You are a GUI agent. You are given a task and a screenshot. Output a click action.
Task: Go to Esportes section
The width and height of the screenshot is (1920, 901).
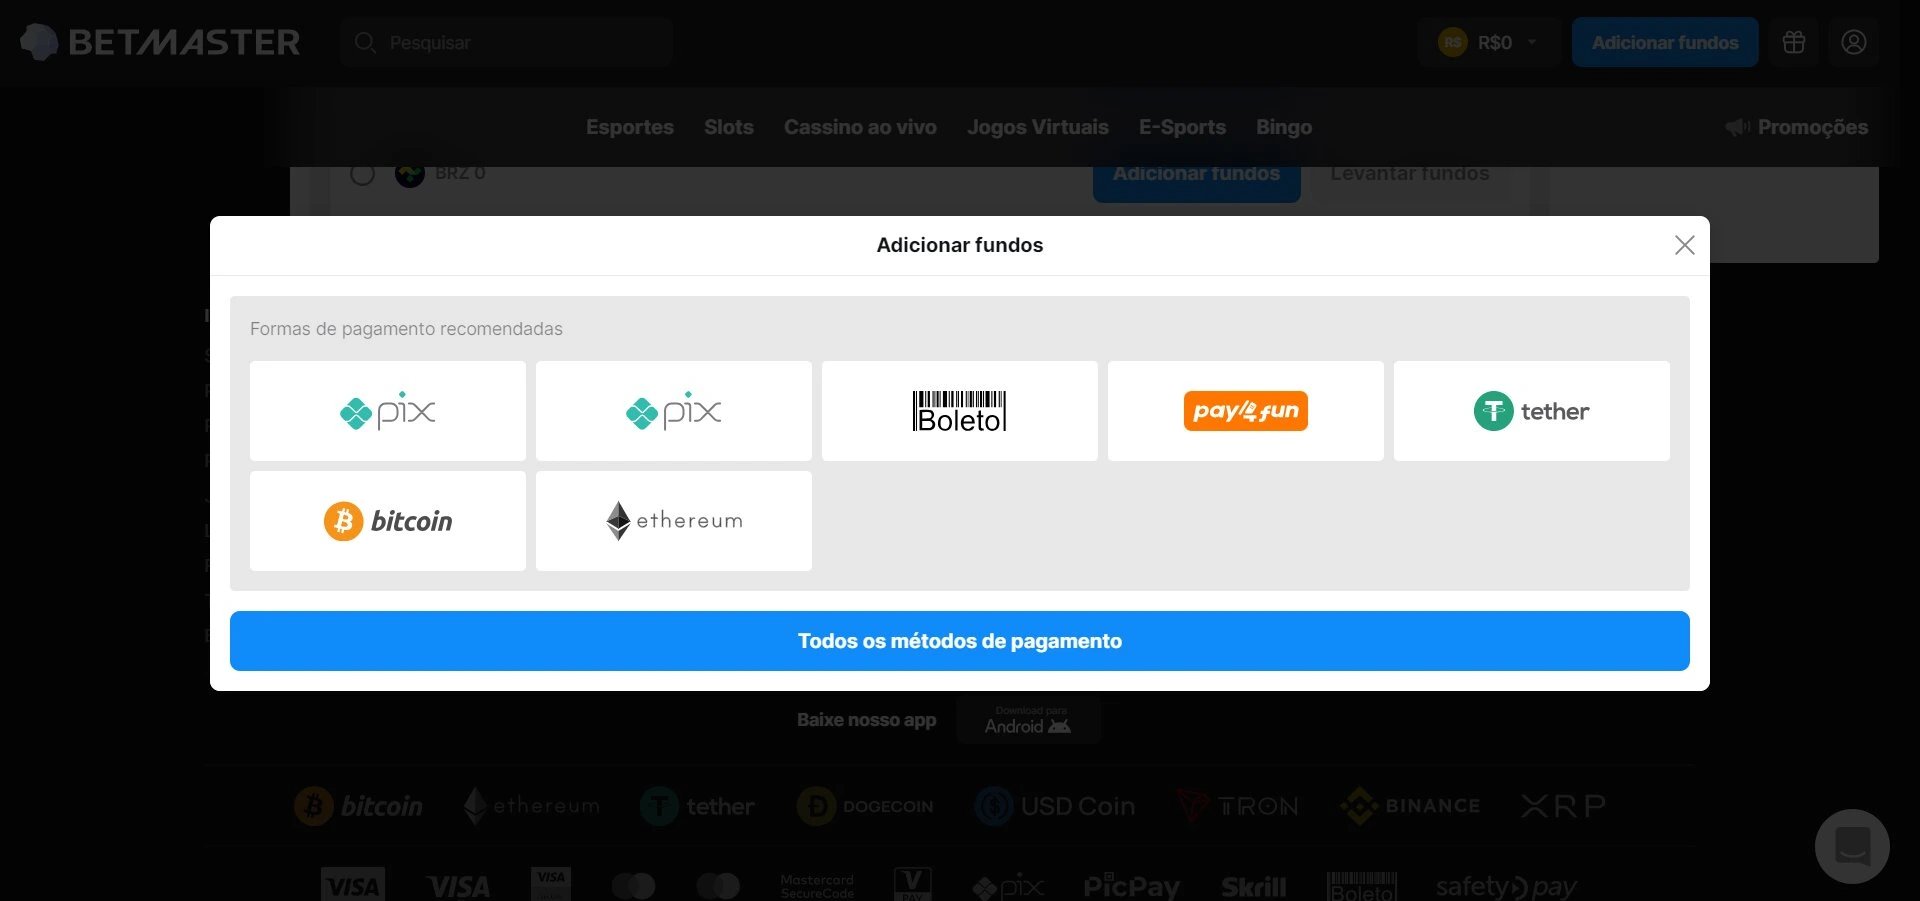[629, 127]
